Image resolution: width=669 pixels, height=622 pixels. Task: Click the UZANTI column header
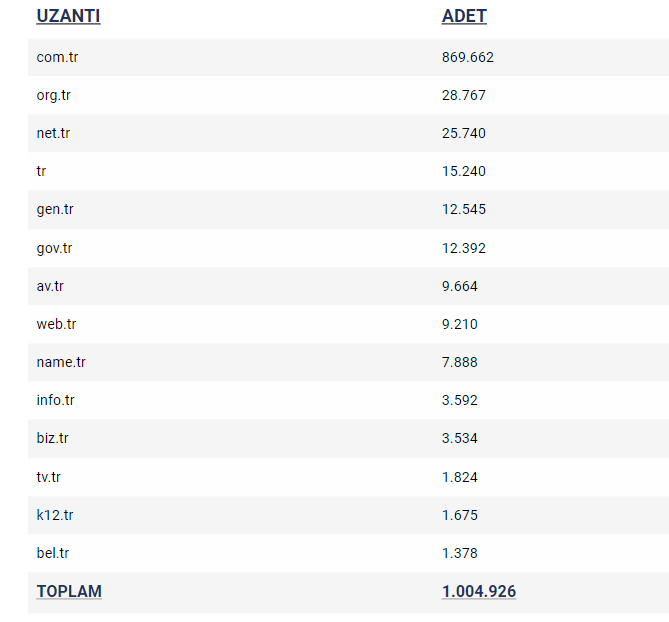68,16
